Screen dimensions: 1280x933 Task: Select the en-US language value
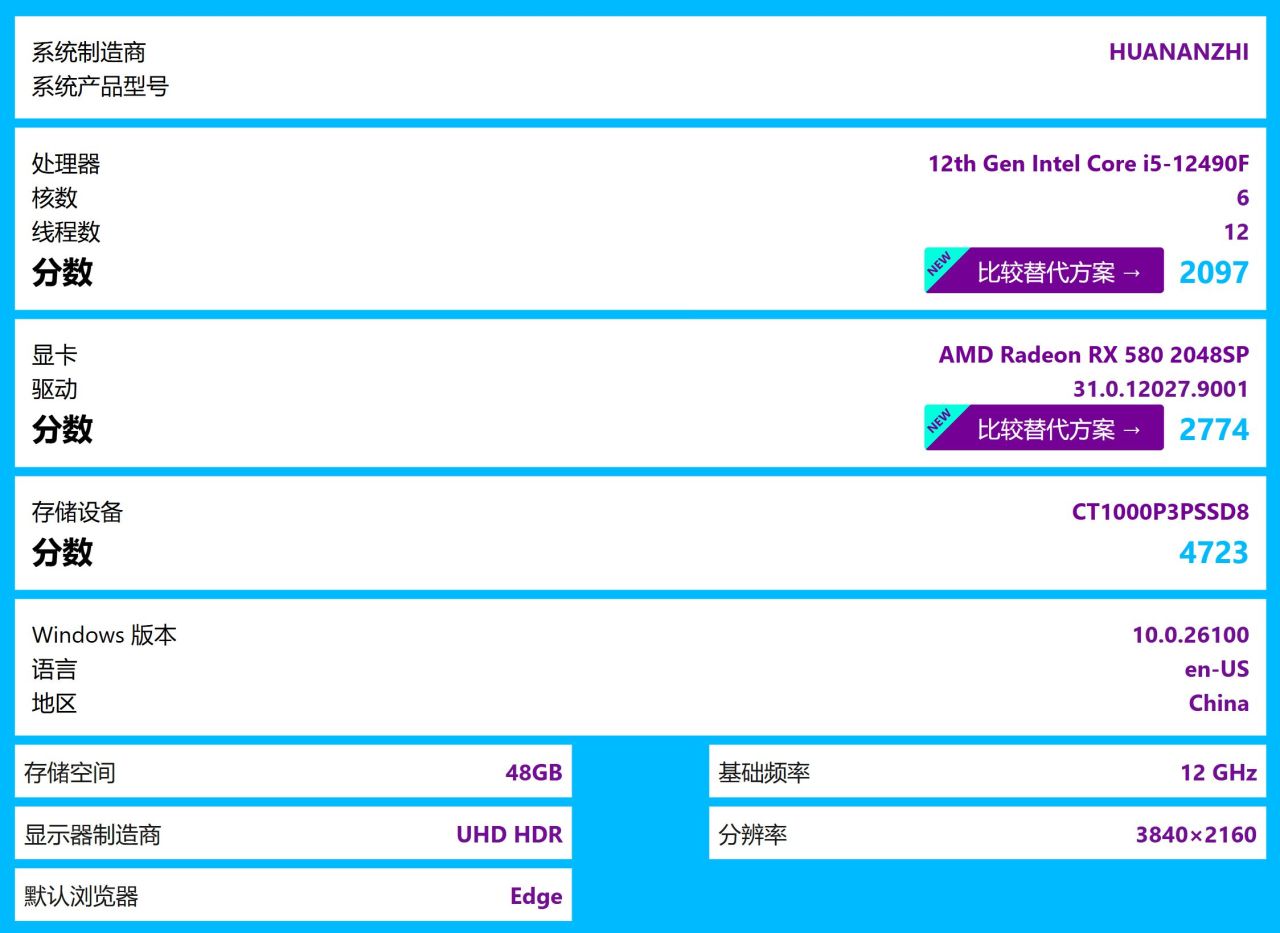tap(1217, 669)
